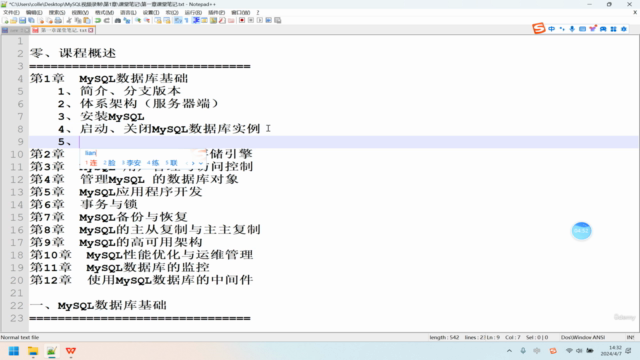Click the Print toolbar icon
The width and height of the screenshot is (640, 360).
click(58, 20)
